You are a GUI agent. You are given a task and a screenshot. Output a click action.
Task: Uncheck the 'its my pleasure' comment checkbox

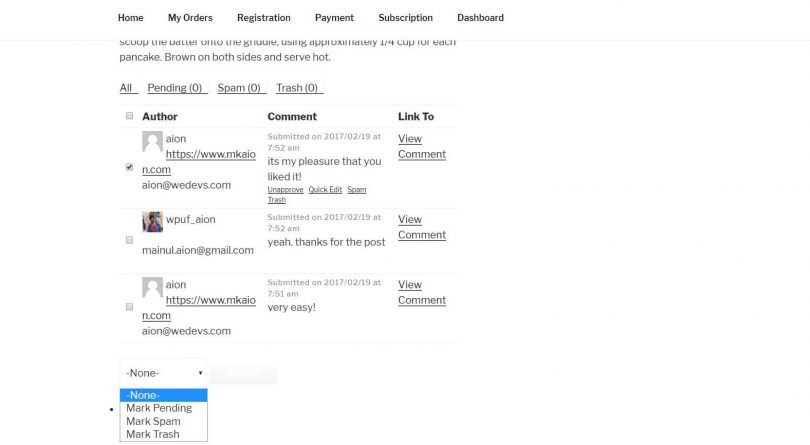tap(129, 167)
